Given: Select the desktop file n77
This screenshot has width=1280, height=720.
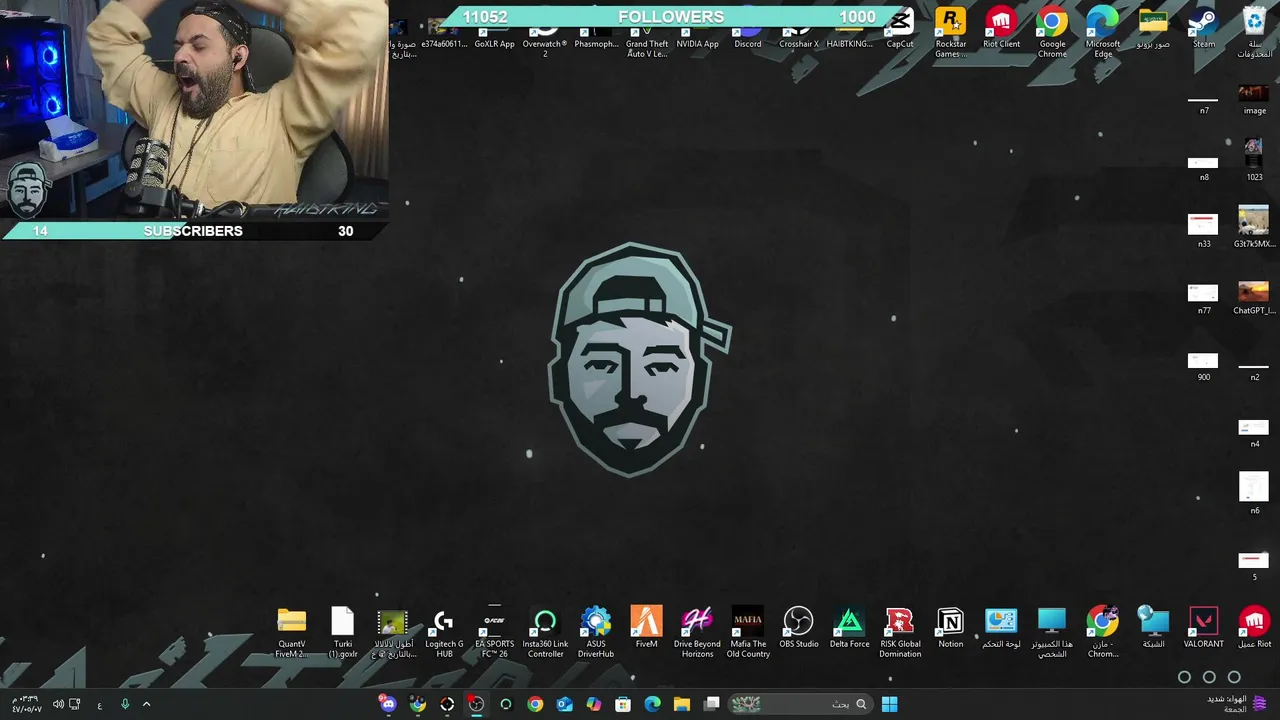Looking at the screenshot, I should click(x=1203, y=298).
